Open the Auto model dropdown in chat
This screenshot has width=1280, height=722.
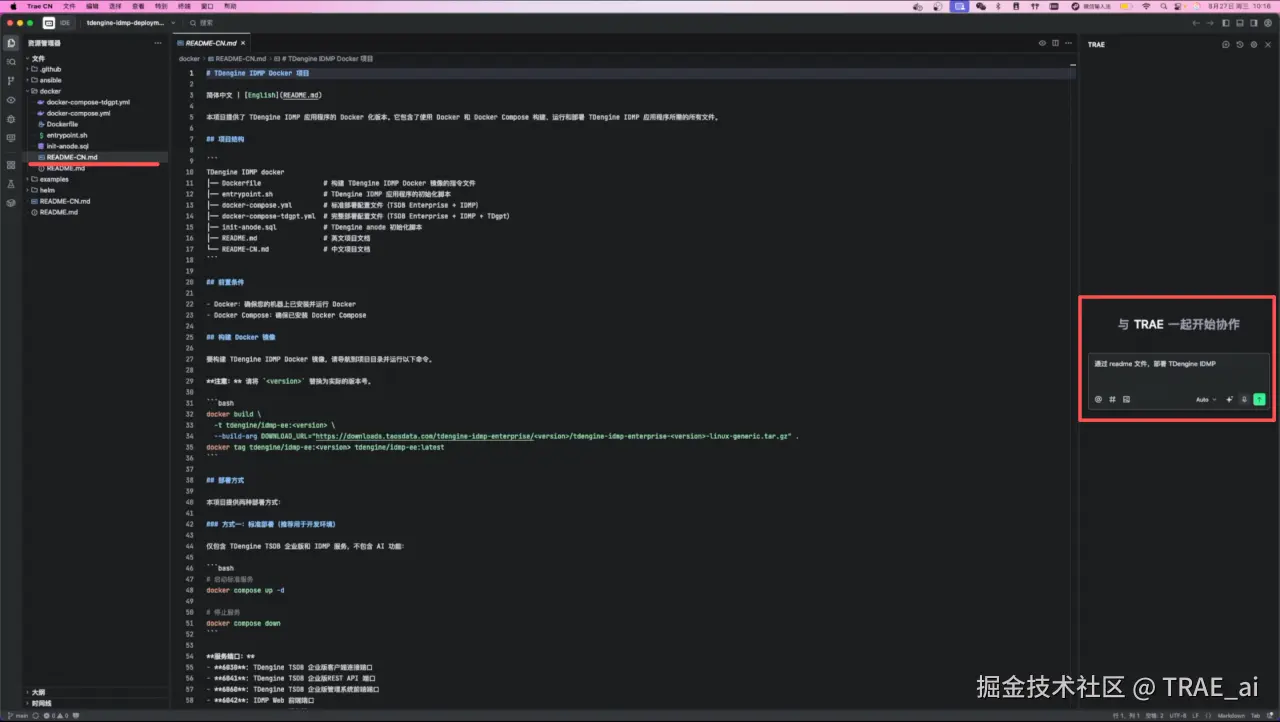pyautogui.click(x=1206, y=399)
